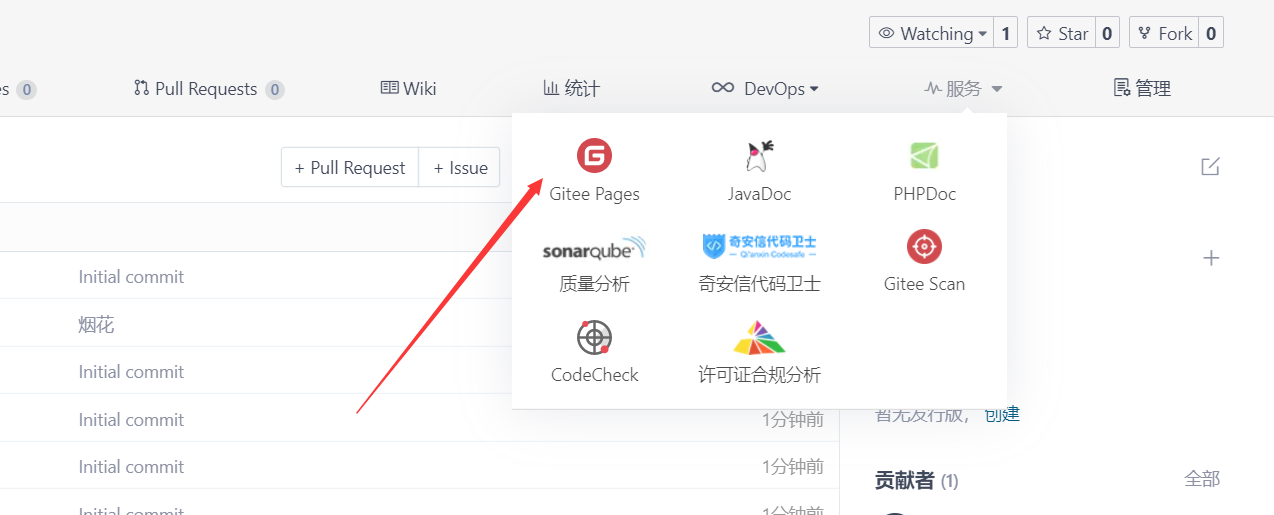Click the 创建 release link
Screen dimensions: 1274x515
pos(1001,414)
